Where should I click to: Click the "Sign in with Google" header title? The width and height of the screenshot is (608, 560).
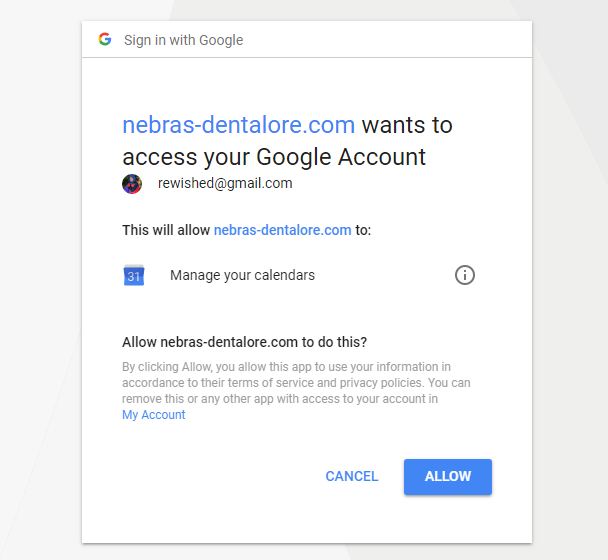(183, 40)
